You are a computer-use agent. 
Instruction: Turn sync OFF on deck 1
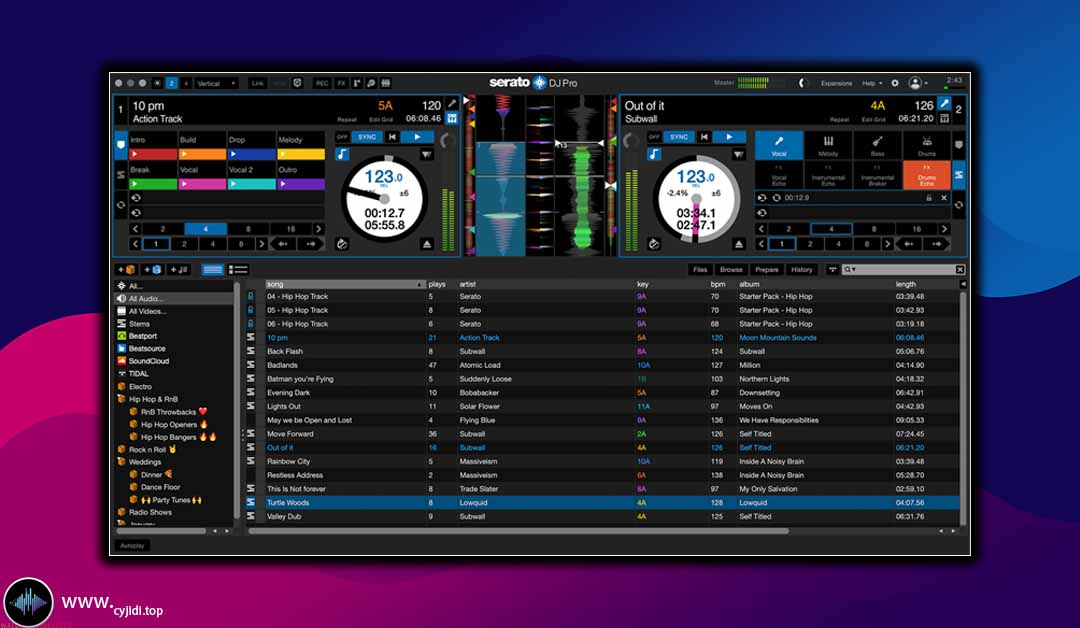point(342,137)
